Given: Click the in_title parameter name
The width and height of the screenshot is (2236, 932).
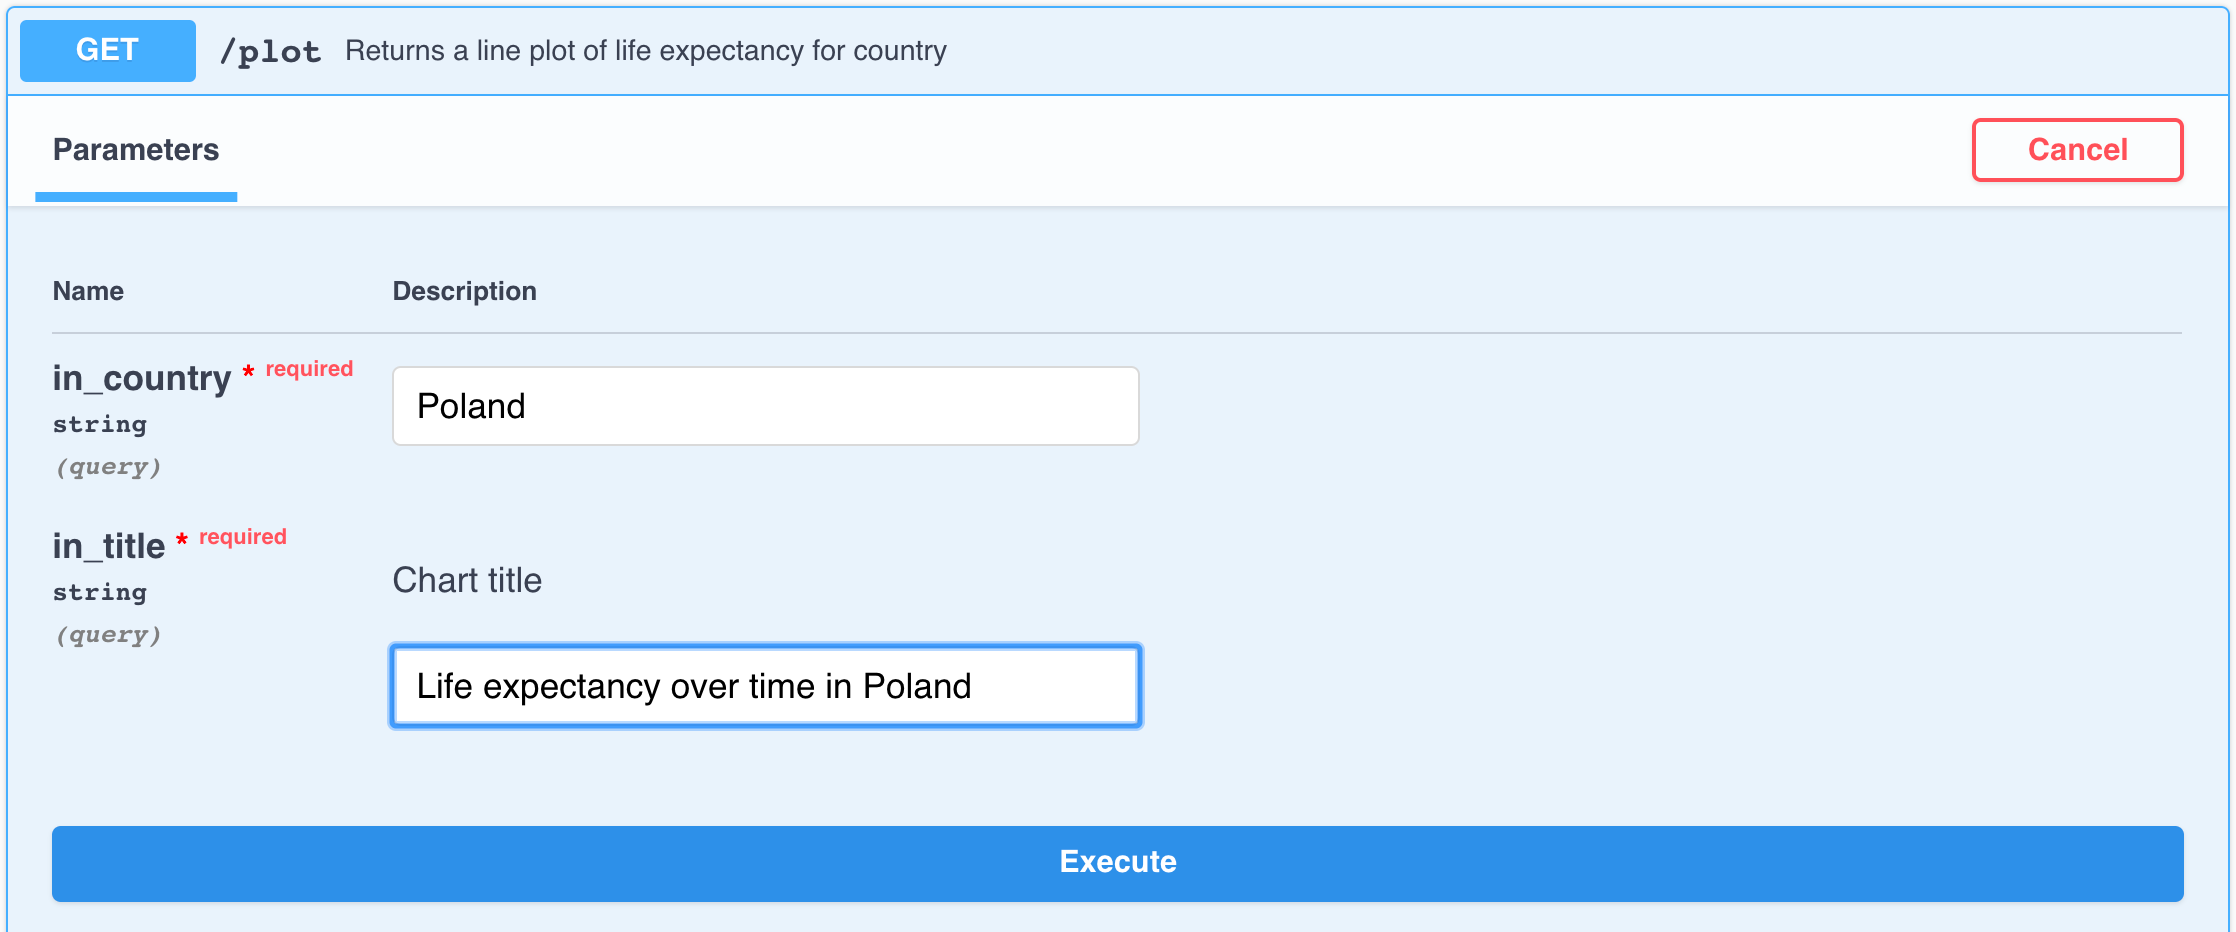Looking at the screenshot, I should point(109,546).
